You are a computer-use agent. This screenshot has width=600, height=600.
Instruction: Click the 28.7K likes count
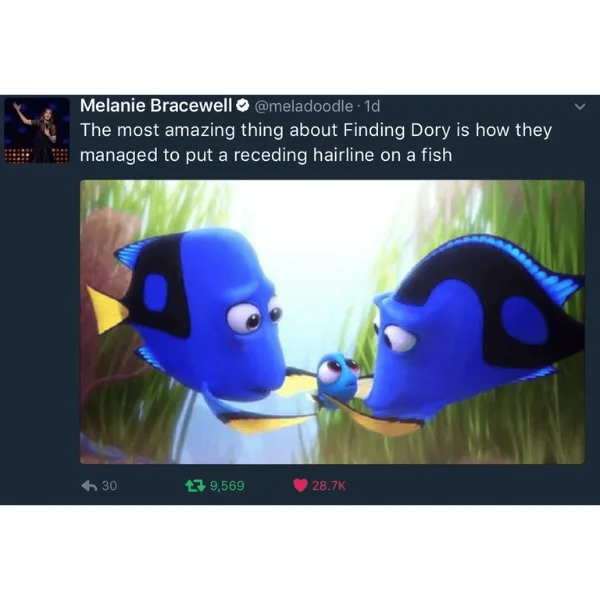329,486
